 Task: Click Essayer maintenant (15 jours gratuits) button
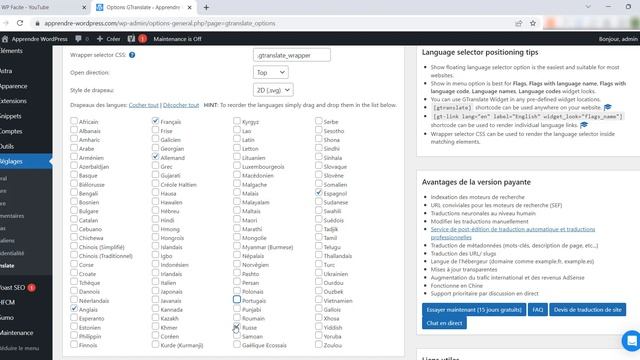click(474, 309)
